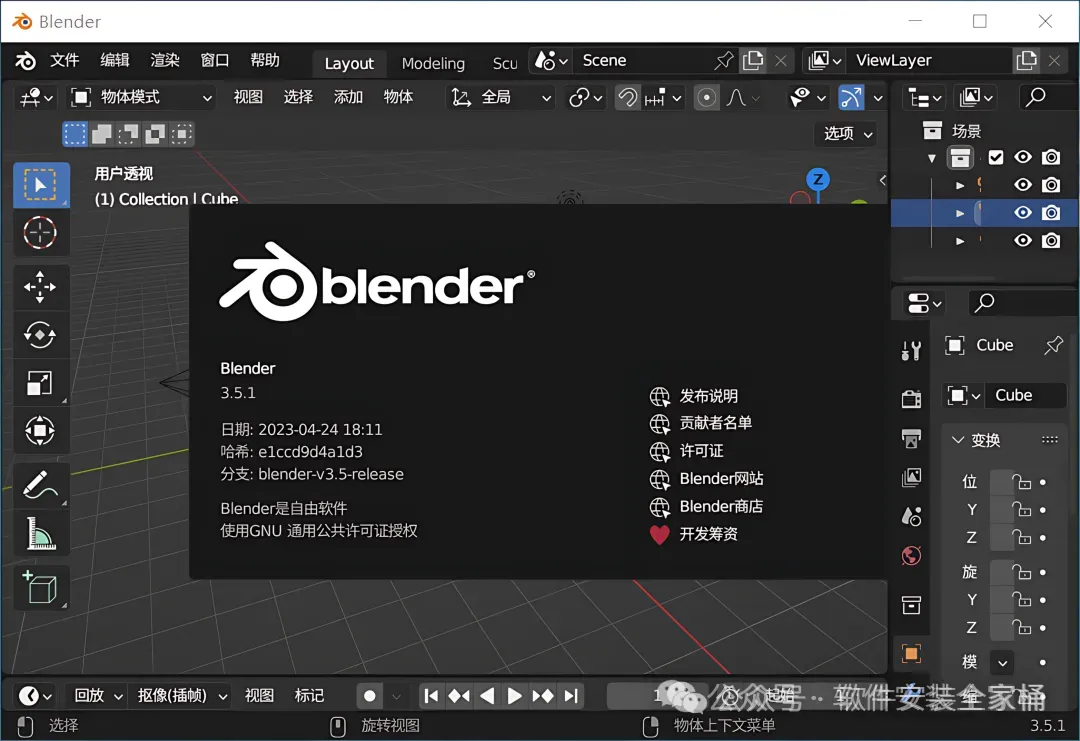Open the outliner display mode dropdown

[973, 98]
